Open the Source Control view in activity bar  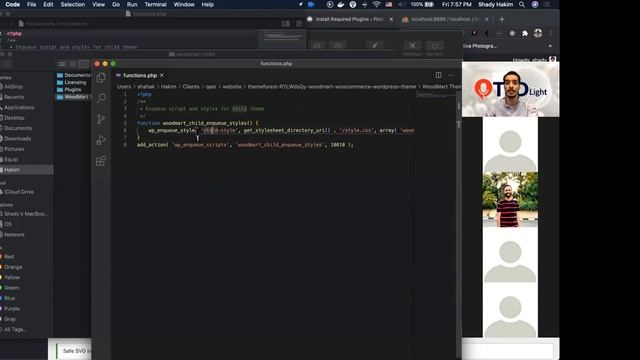coord(101,119)
